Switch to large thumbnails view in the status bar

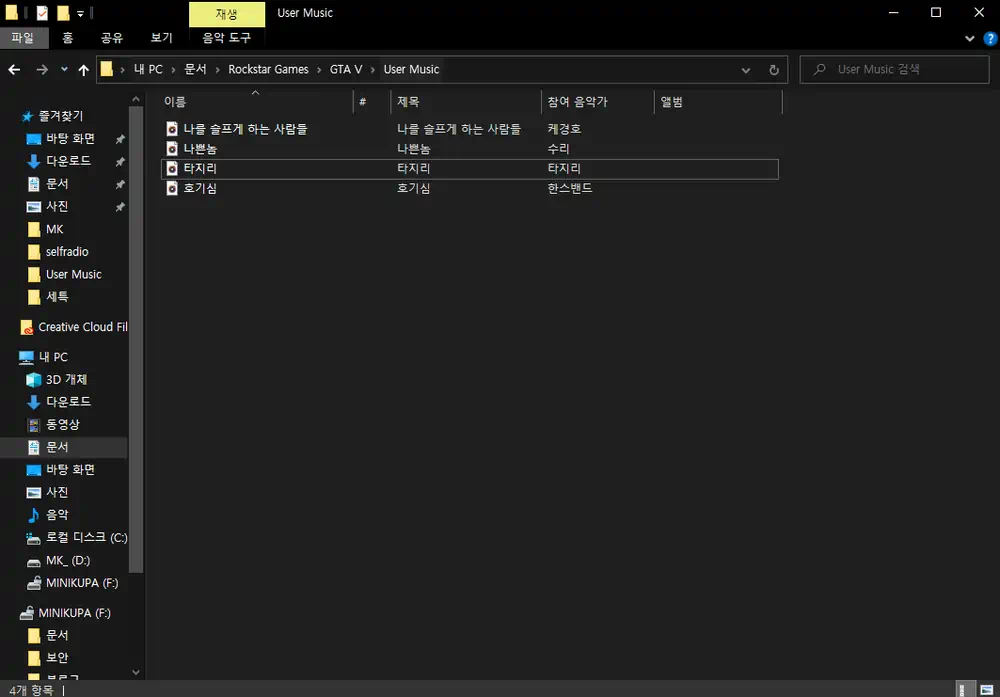point(985,689)
